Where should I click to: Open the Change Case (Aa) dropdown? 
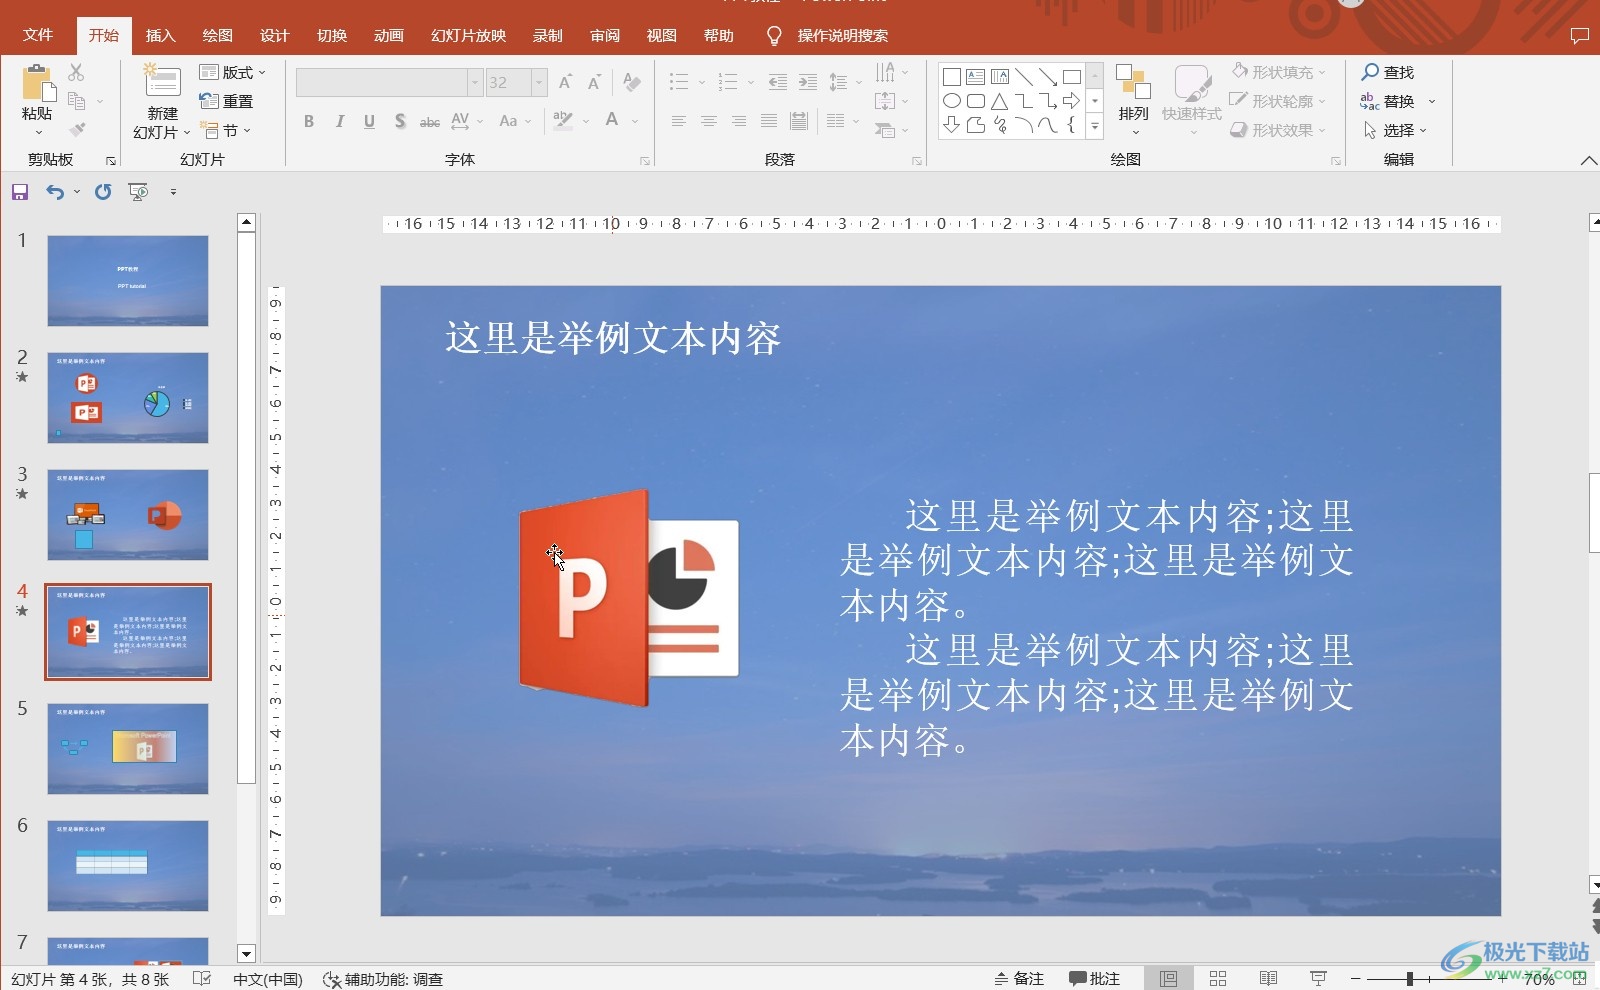pyautogui.click(x=515, y=121)
